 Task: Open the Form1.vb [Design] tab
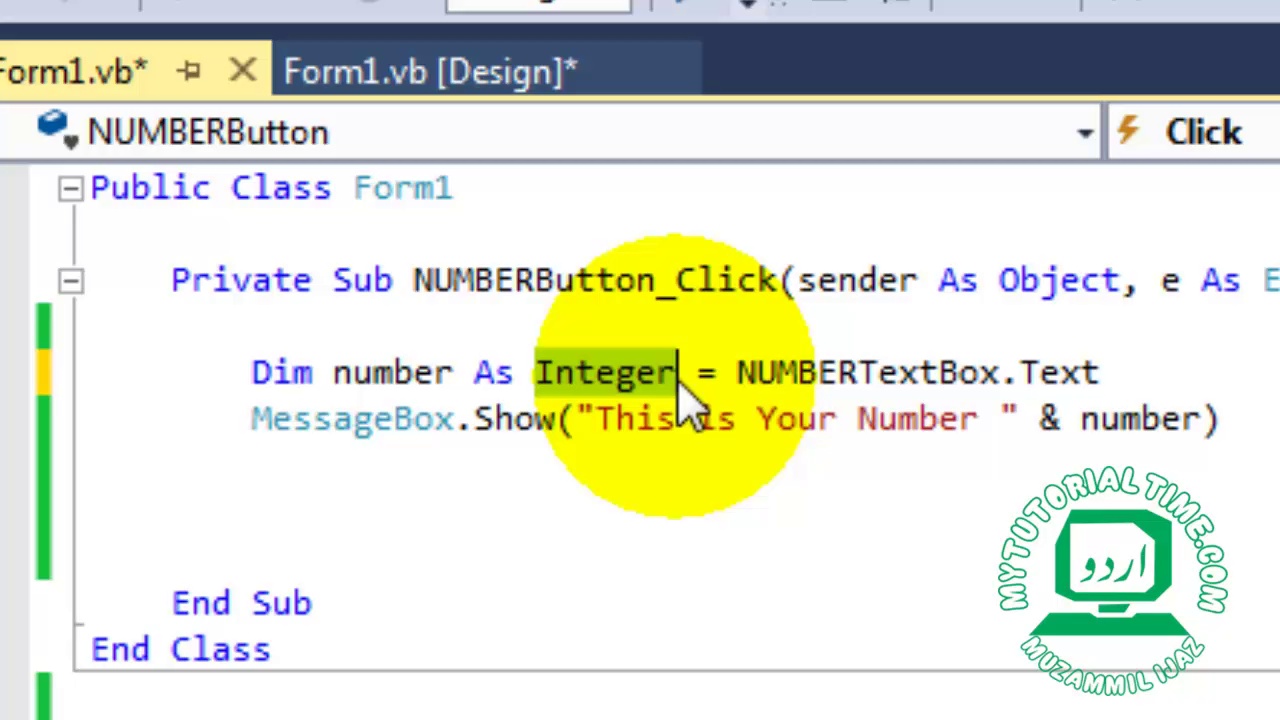pos(430,72)
